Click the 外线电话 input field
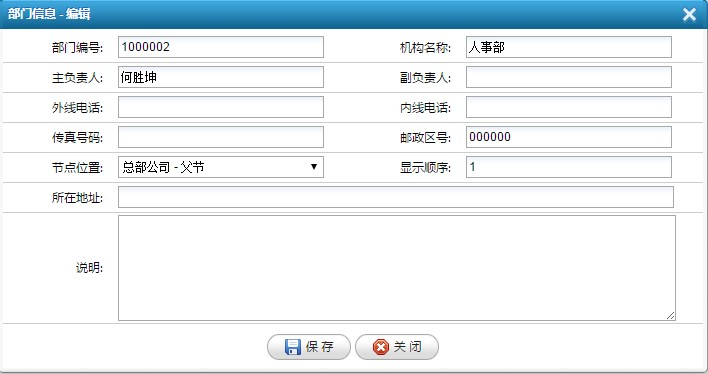Image resolution: width=708 pixels, height=374 pixels. pos(221,107)
